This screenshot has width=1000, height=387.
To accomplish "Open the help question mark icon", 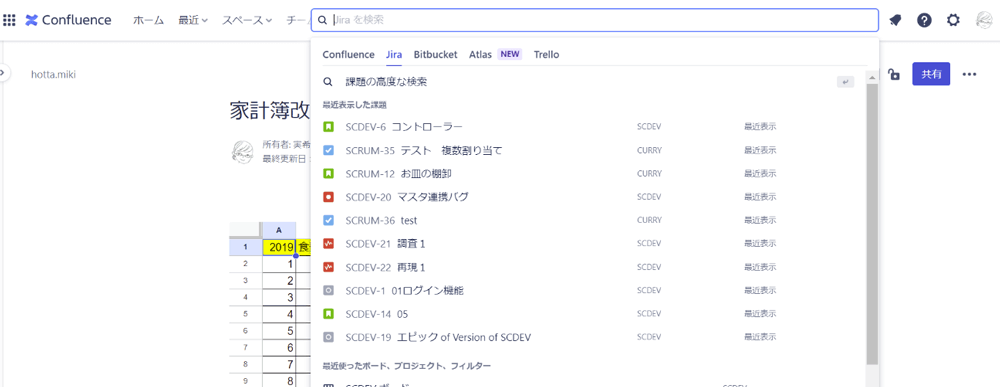I will (x=924, y=20).
